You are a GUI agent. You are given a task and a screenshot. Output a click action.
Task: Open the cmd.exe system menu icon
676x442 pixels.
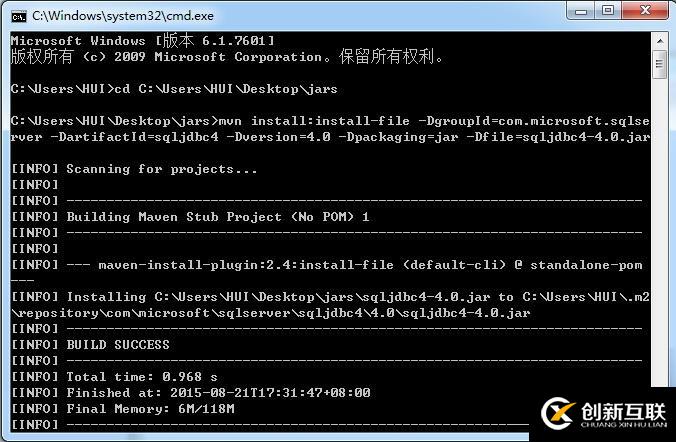[x=19, y=16]
